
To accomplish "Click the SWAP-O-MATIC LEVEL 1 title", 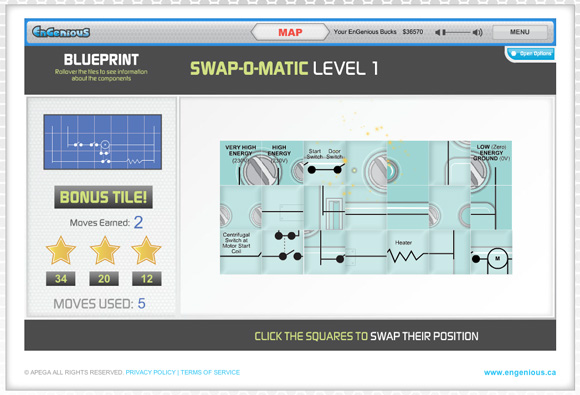I will (284, 68).
